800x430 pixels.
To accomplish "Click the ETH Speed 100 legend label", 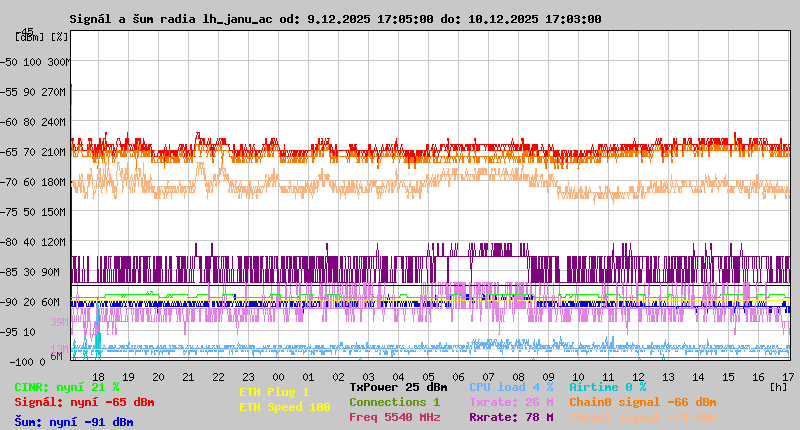I will point(284,407).
